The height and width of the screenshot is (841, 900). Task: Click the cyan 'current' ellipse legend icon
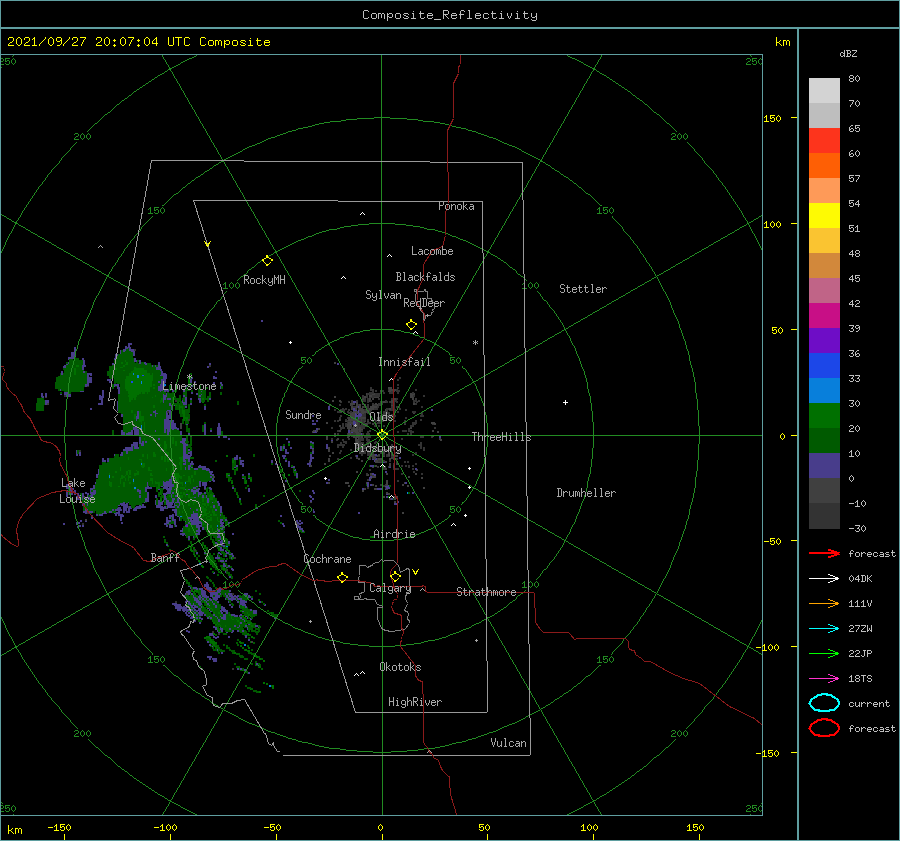coord(824,703)
